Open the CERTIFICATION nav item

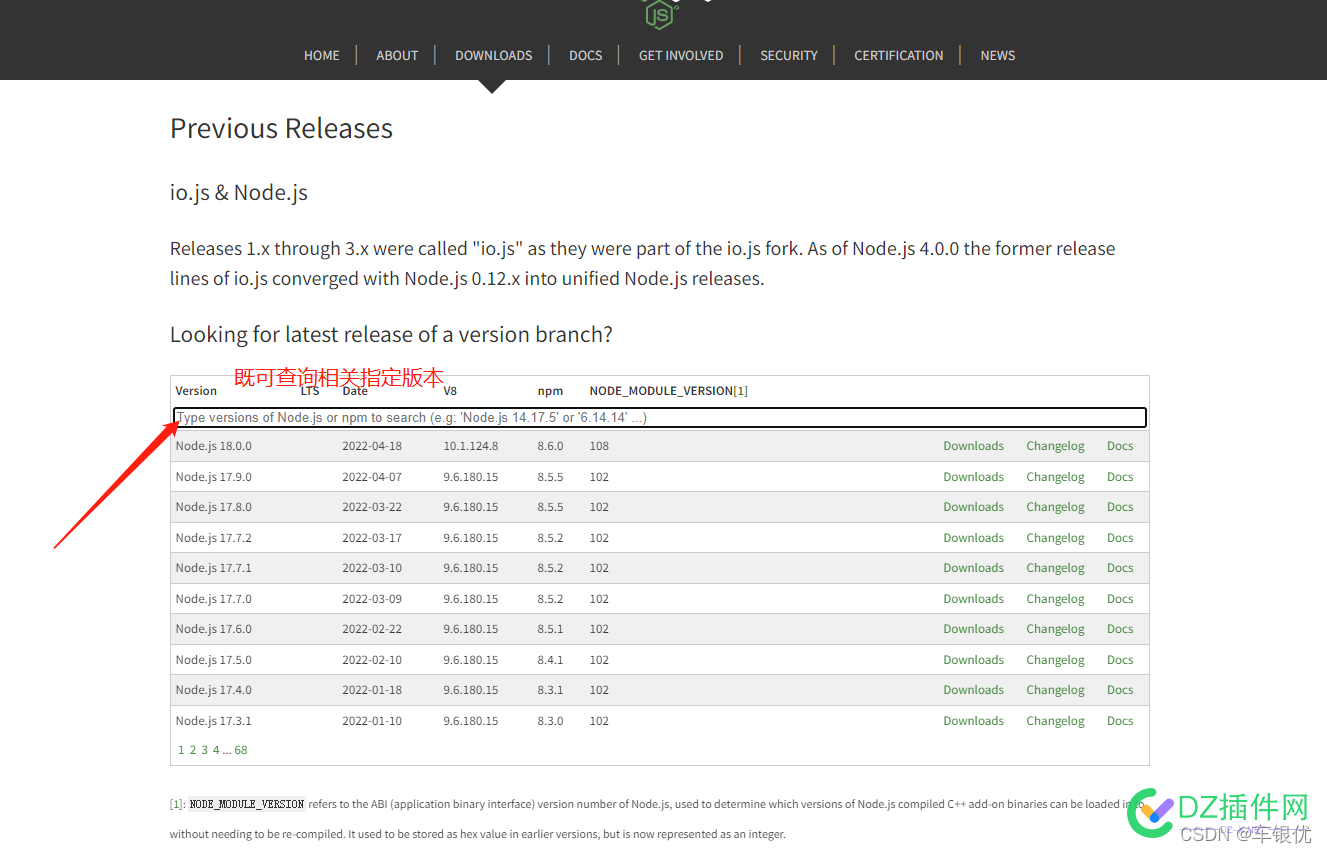899,56
